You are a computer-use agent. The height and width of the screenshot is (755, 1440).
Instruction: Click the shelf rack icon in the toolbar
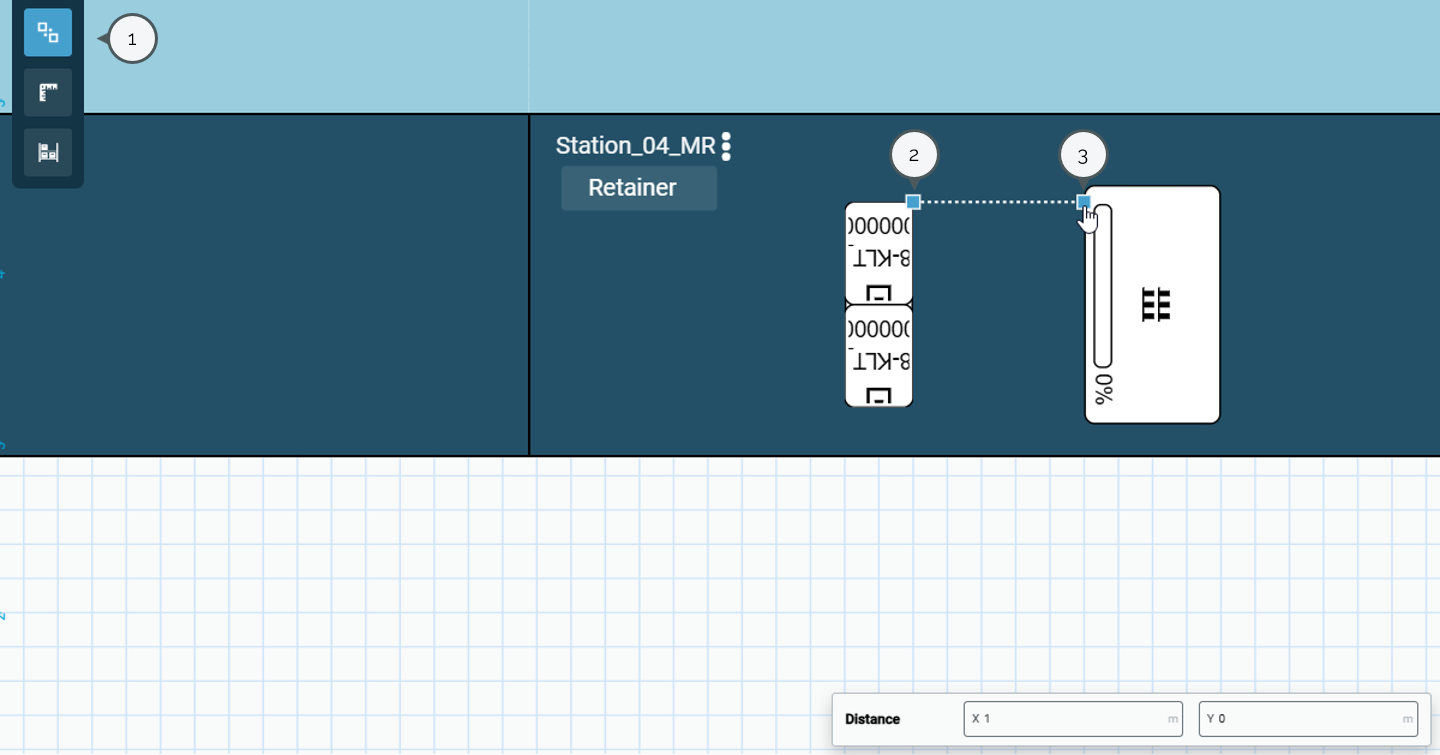(x=48, y=152)
